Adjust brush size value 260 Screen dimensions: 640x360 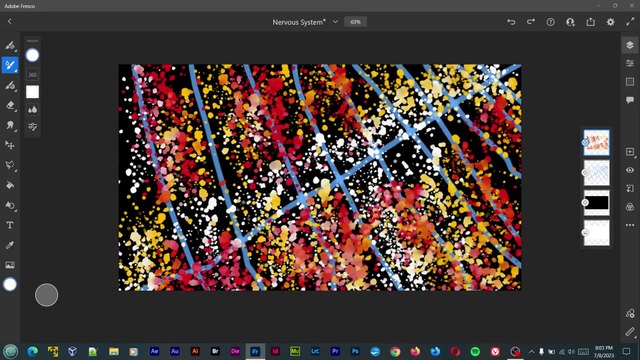[x=32, y=75]
